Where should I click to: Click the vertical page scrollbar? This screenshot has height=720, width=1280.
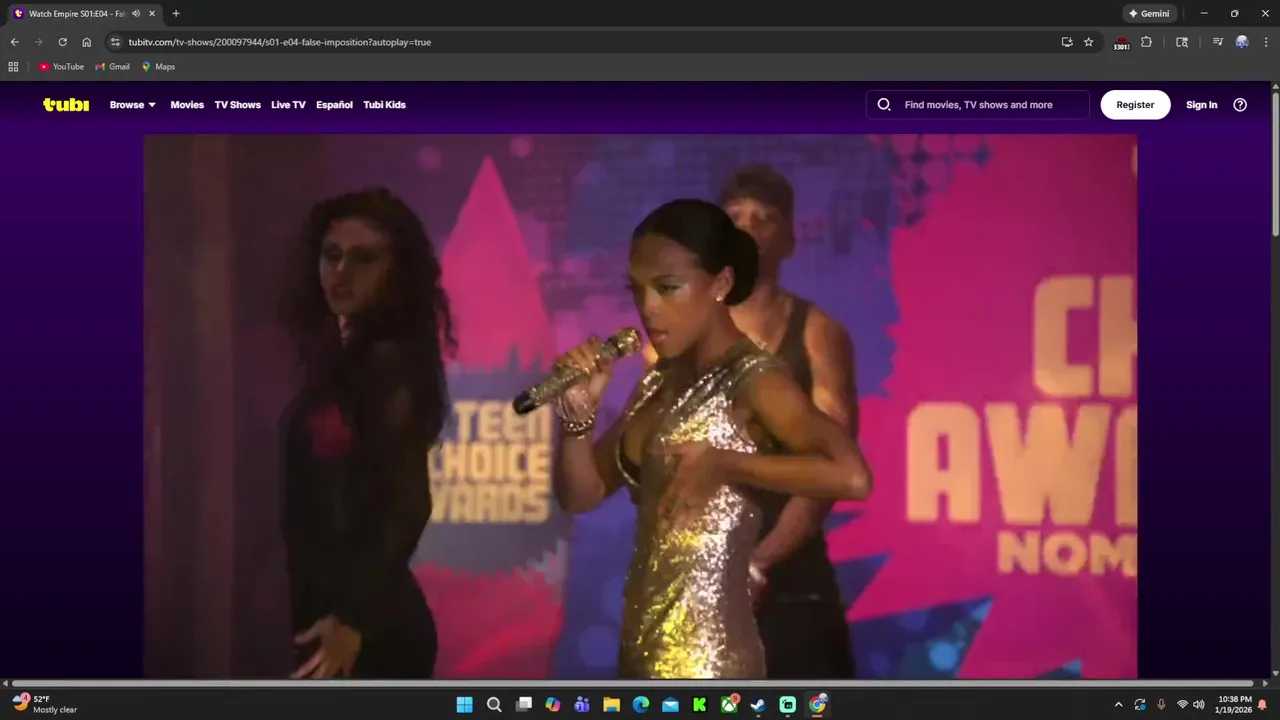(1275, 165)
